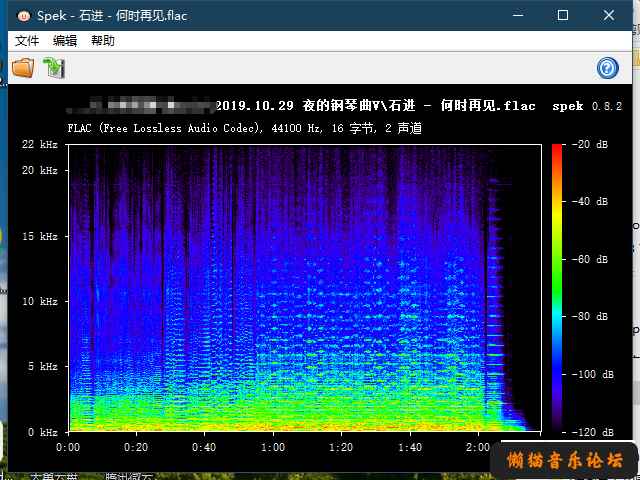
Task: Open the blue help icon
Action: (607, 68)
